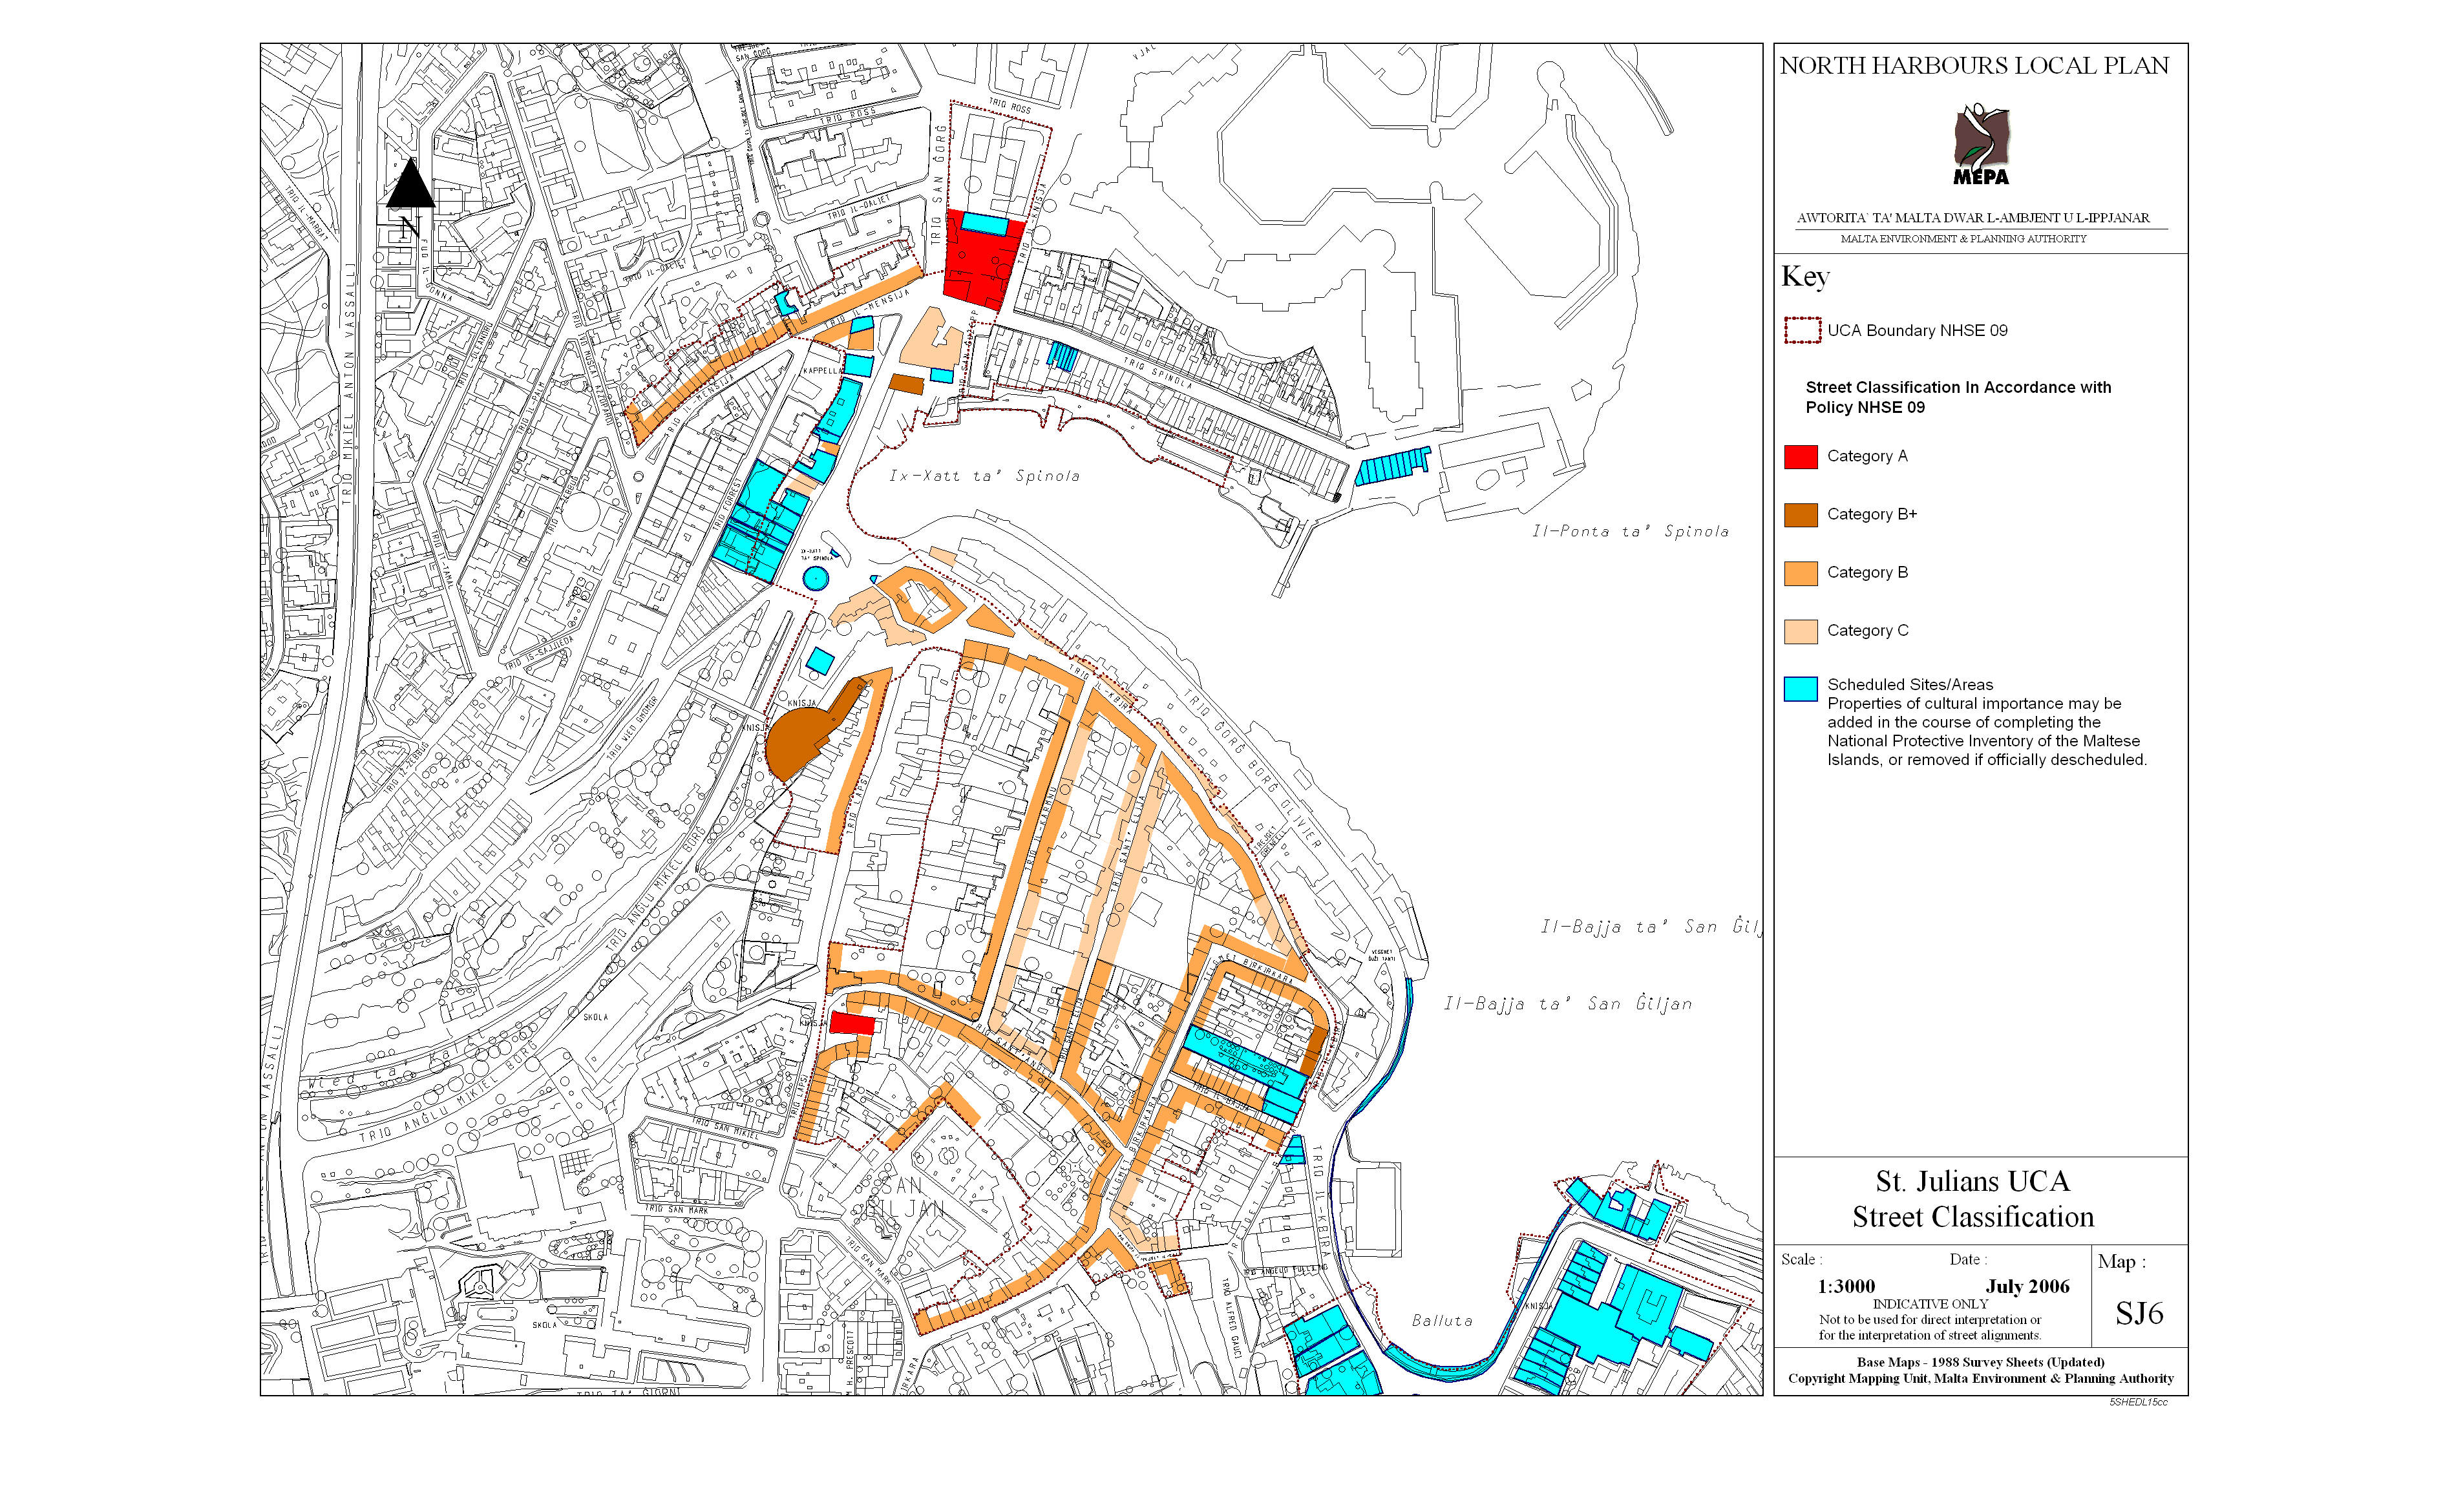Viewport: 2443px width, 1512px height.
Task: Select the red Category A legend swatch
Action: [x=1800, y=456]
